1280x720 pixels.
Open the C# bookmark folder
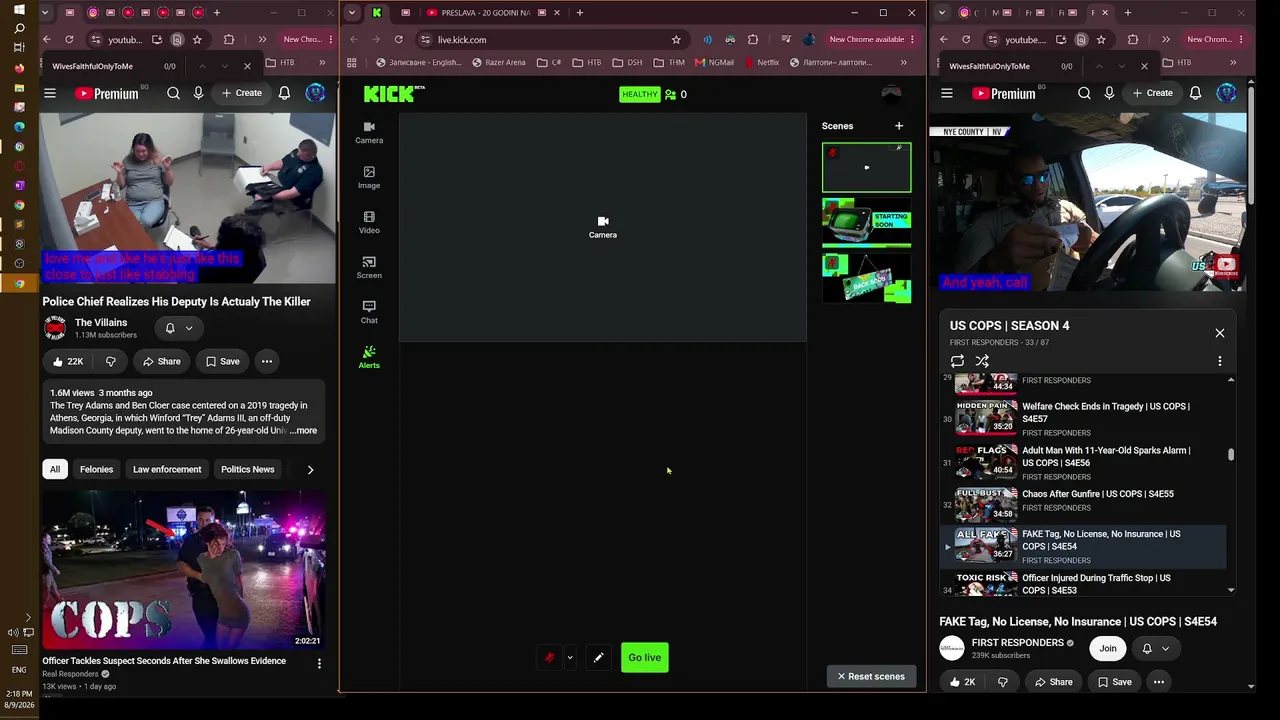(x=549, y=62)
